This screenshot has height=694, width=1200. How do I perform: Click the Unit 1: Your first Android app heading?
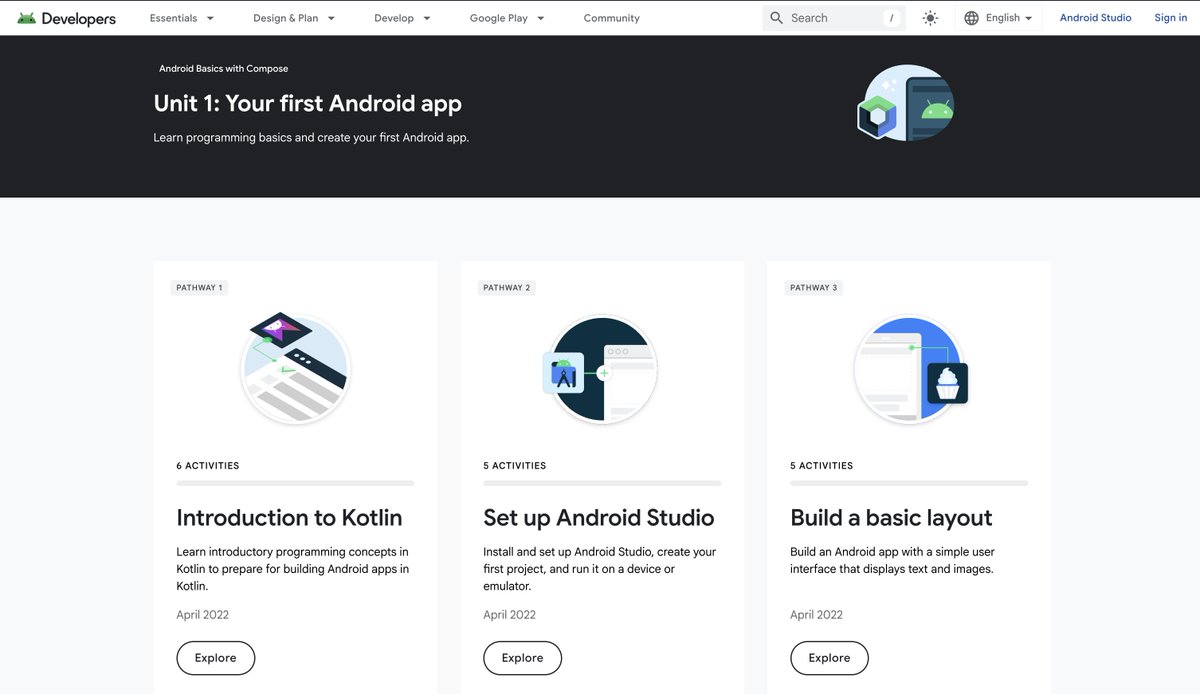click(308, 103)
